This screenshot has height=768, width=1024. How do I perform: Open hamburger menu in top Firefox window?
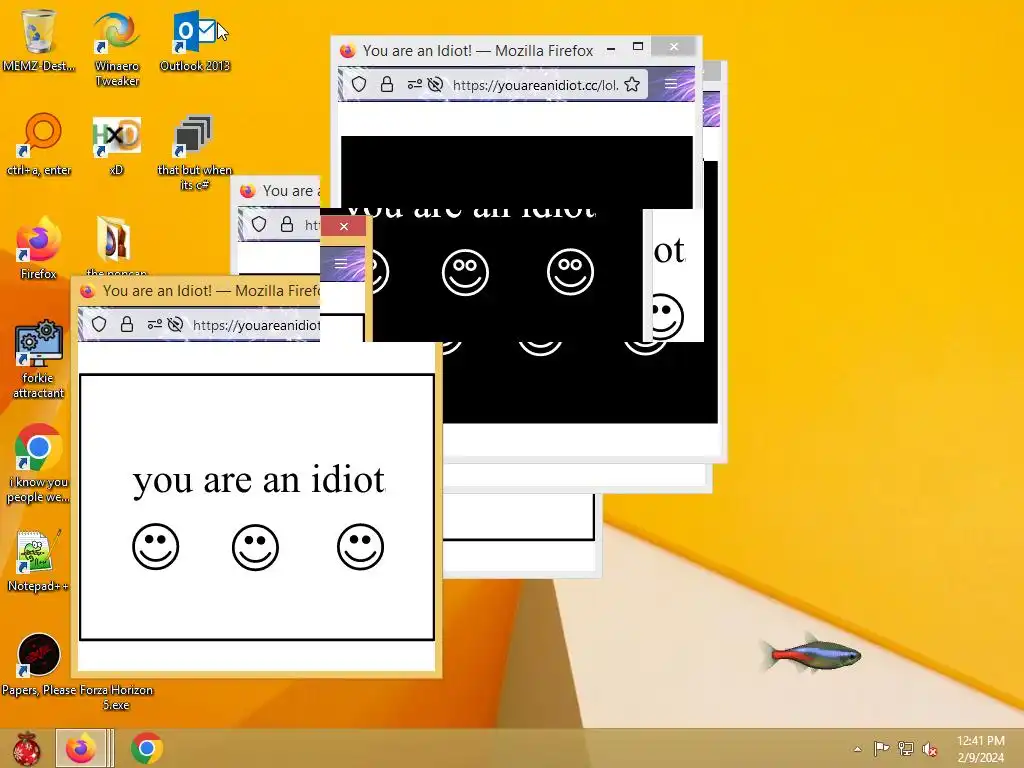tap(671, 84)
